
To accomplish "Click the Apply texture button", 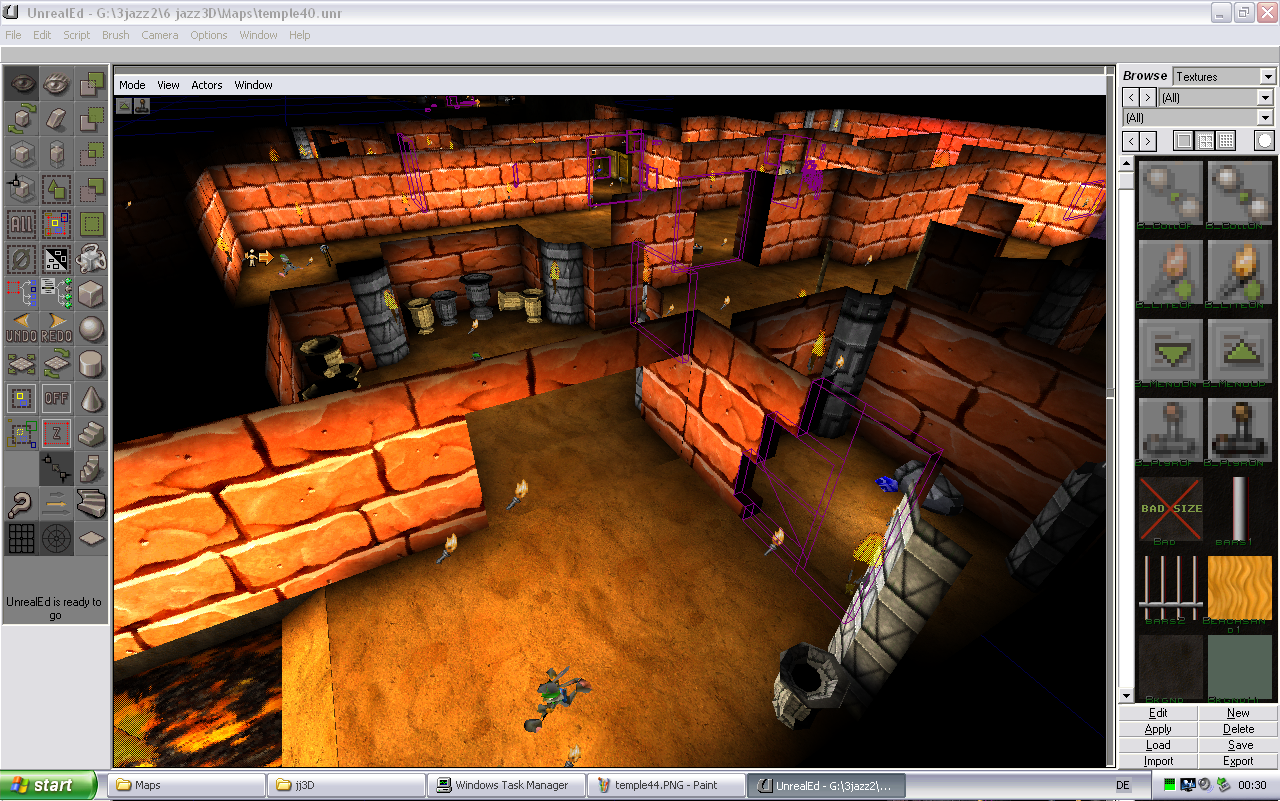I will click(1158, 729).
